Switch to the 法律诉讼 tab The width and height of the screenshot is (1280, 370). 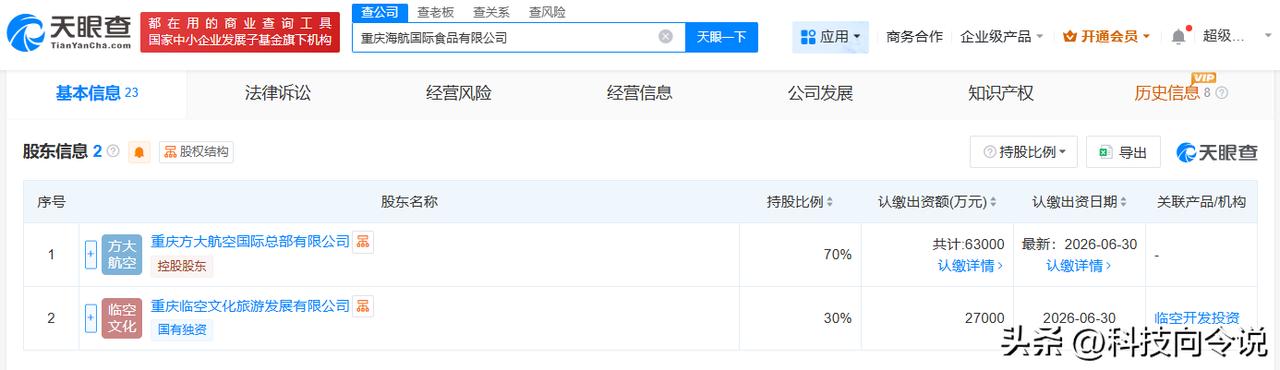[x=278, y=93]
